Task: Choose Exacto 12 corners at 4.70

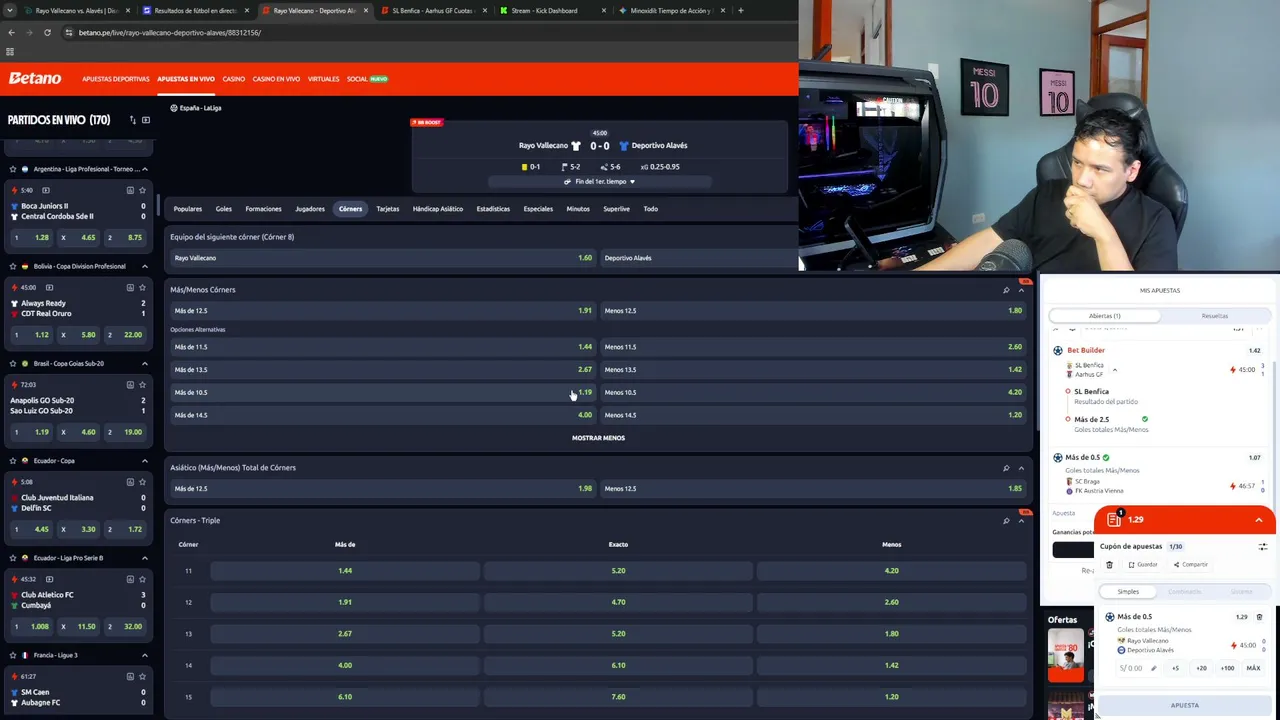Action: pyautogui.click(x=618, y=602)
